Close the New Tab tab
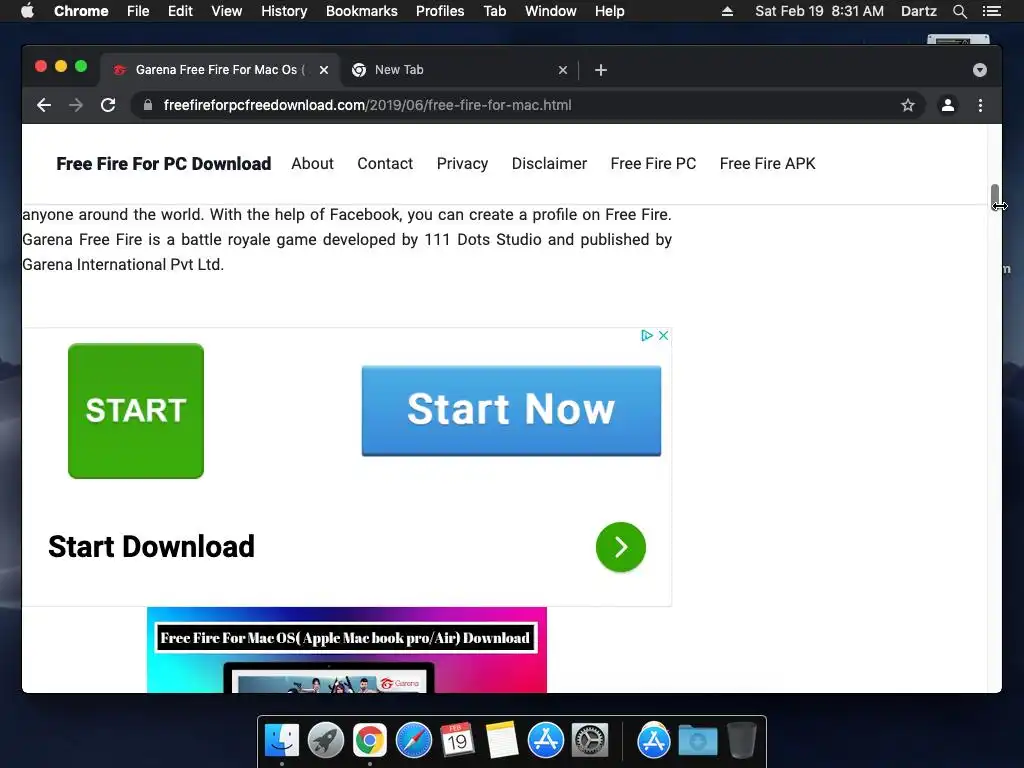Image resolution: width=1024 pixels, height=768 pixels. pos(563,70)
